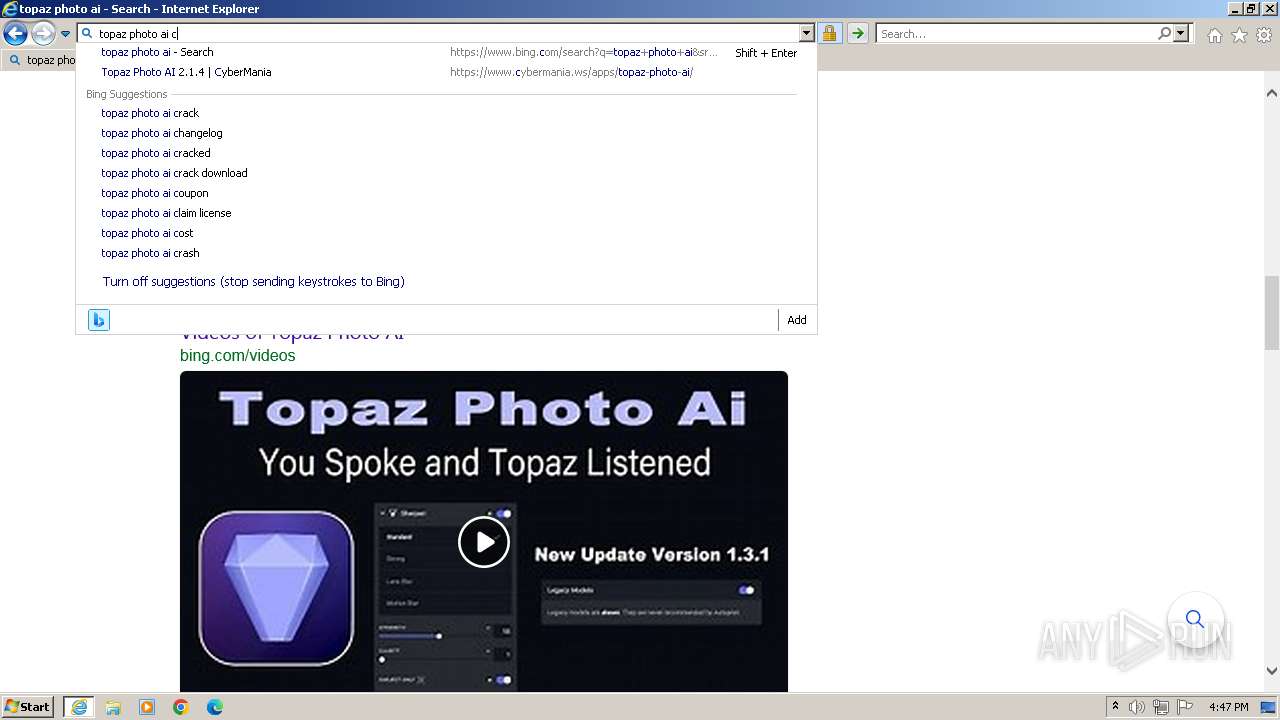Screen dimensions: 1280x720
Task: Open the Topaz Photo AI video thumbnail
Action: (x=484, y=531)
